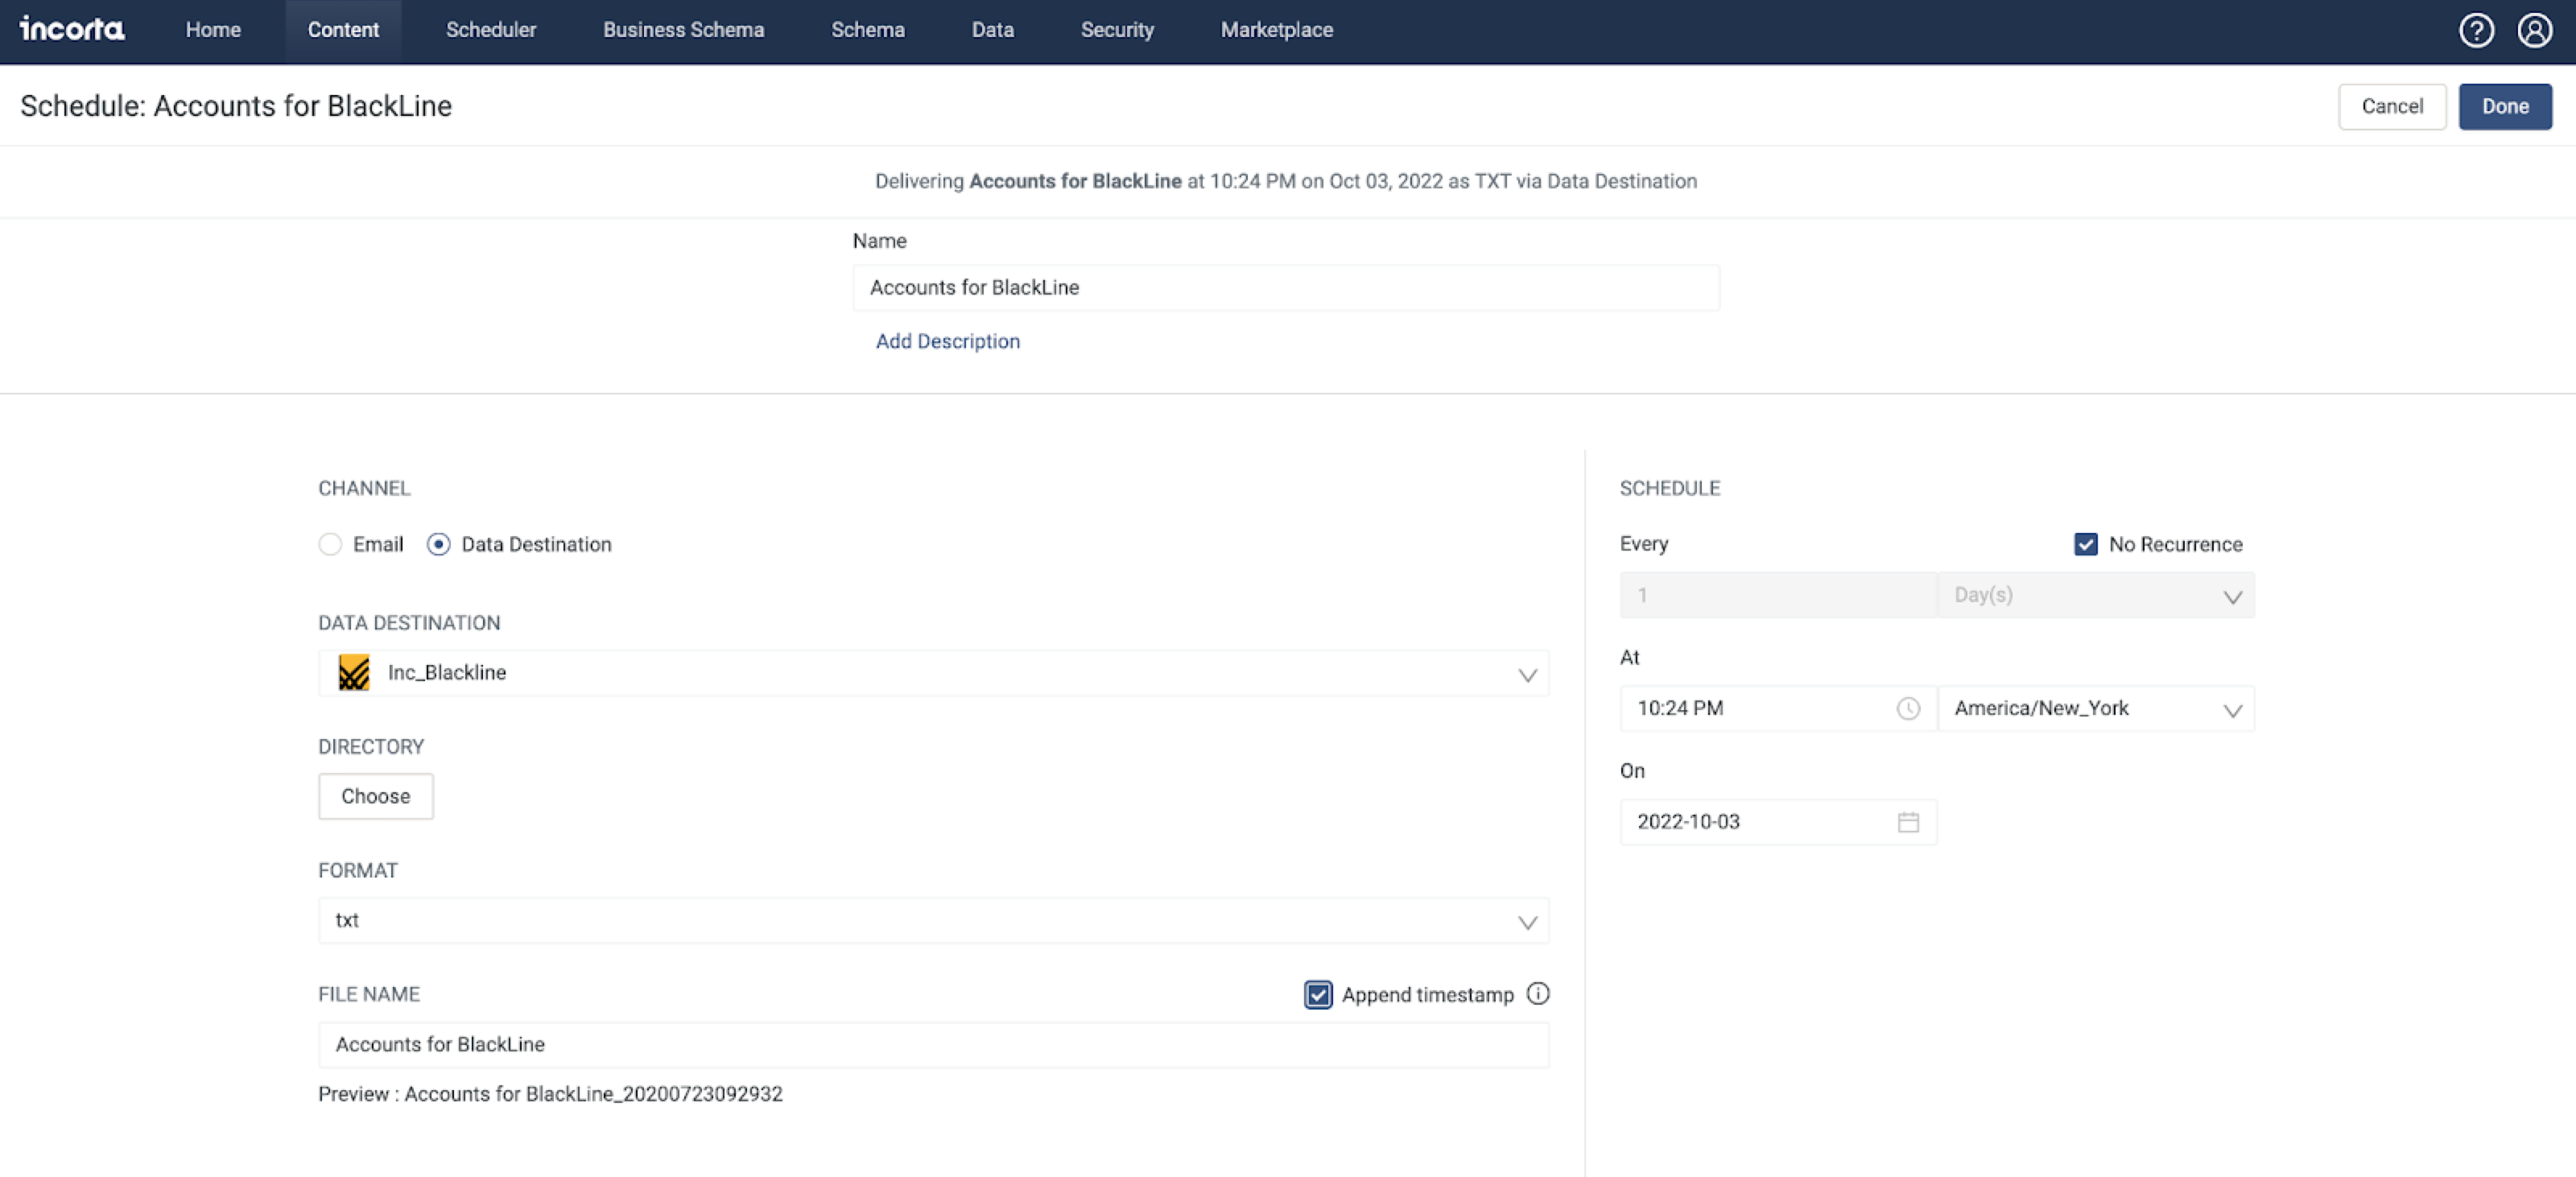Viewport: 2576px width, 1177px height.
Task: Open the America/New_York timezone dropdown
Action: (x=2096, y=708)
